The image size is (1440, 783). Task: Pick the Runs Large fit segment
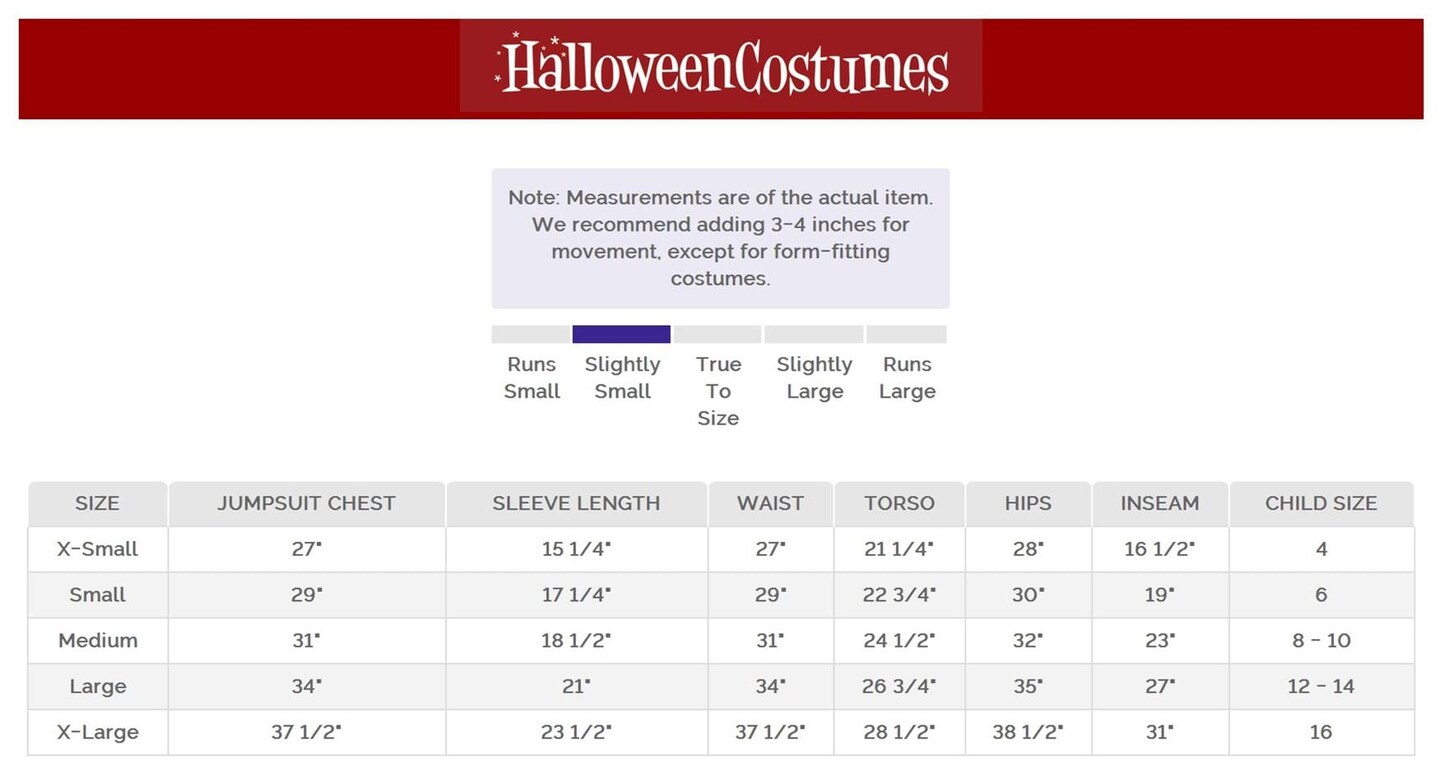tap(906, 335)
